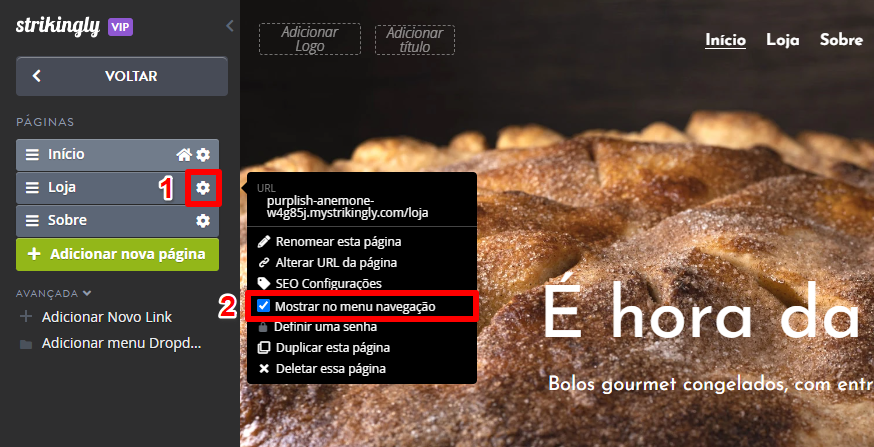Click the VOLTAR back button
The height and width of the screenshot is (447, 874).
pos(122,76)
